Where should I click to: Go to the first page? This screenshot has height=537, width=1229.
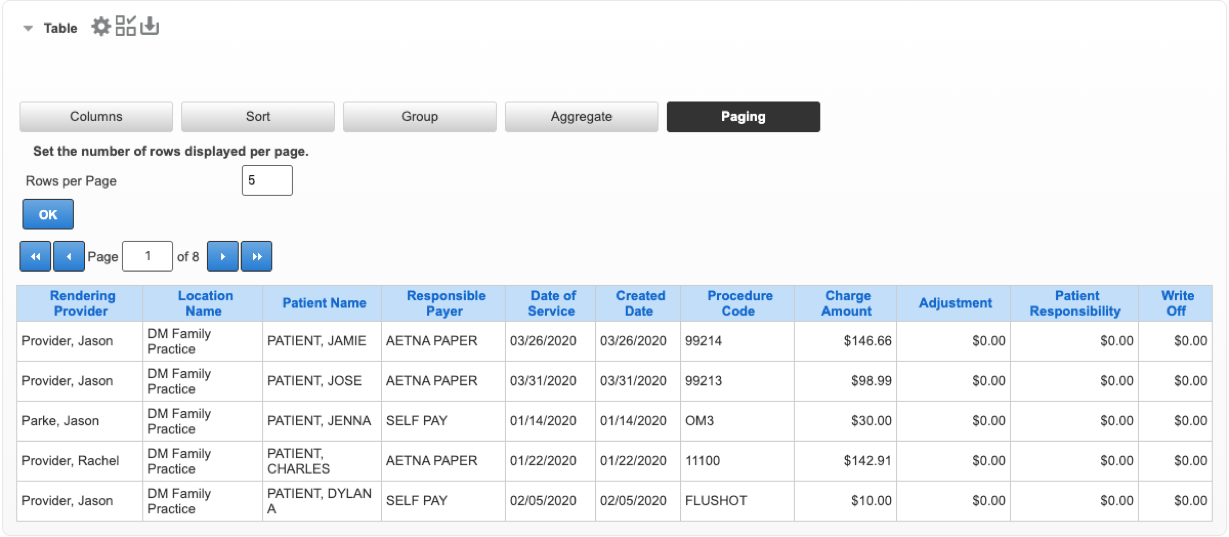tap(34, 257)
